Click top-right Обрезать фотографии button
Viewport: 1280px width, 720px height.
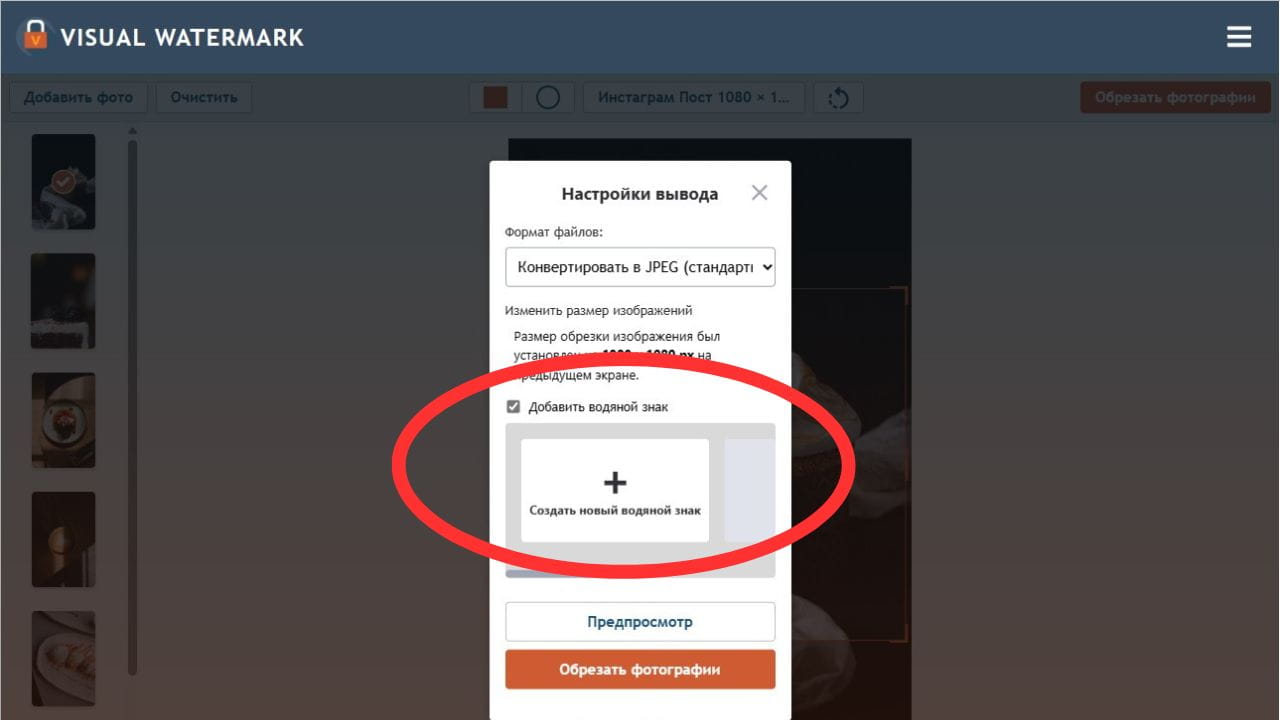[x=1175, y=98]
